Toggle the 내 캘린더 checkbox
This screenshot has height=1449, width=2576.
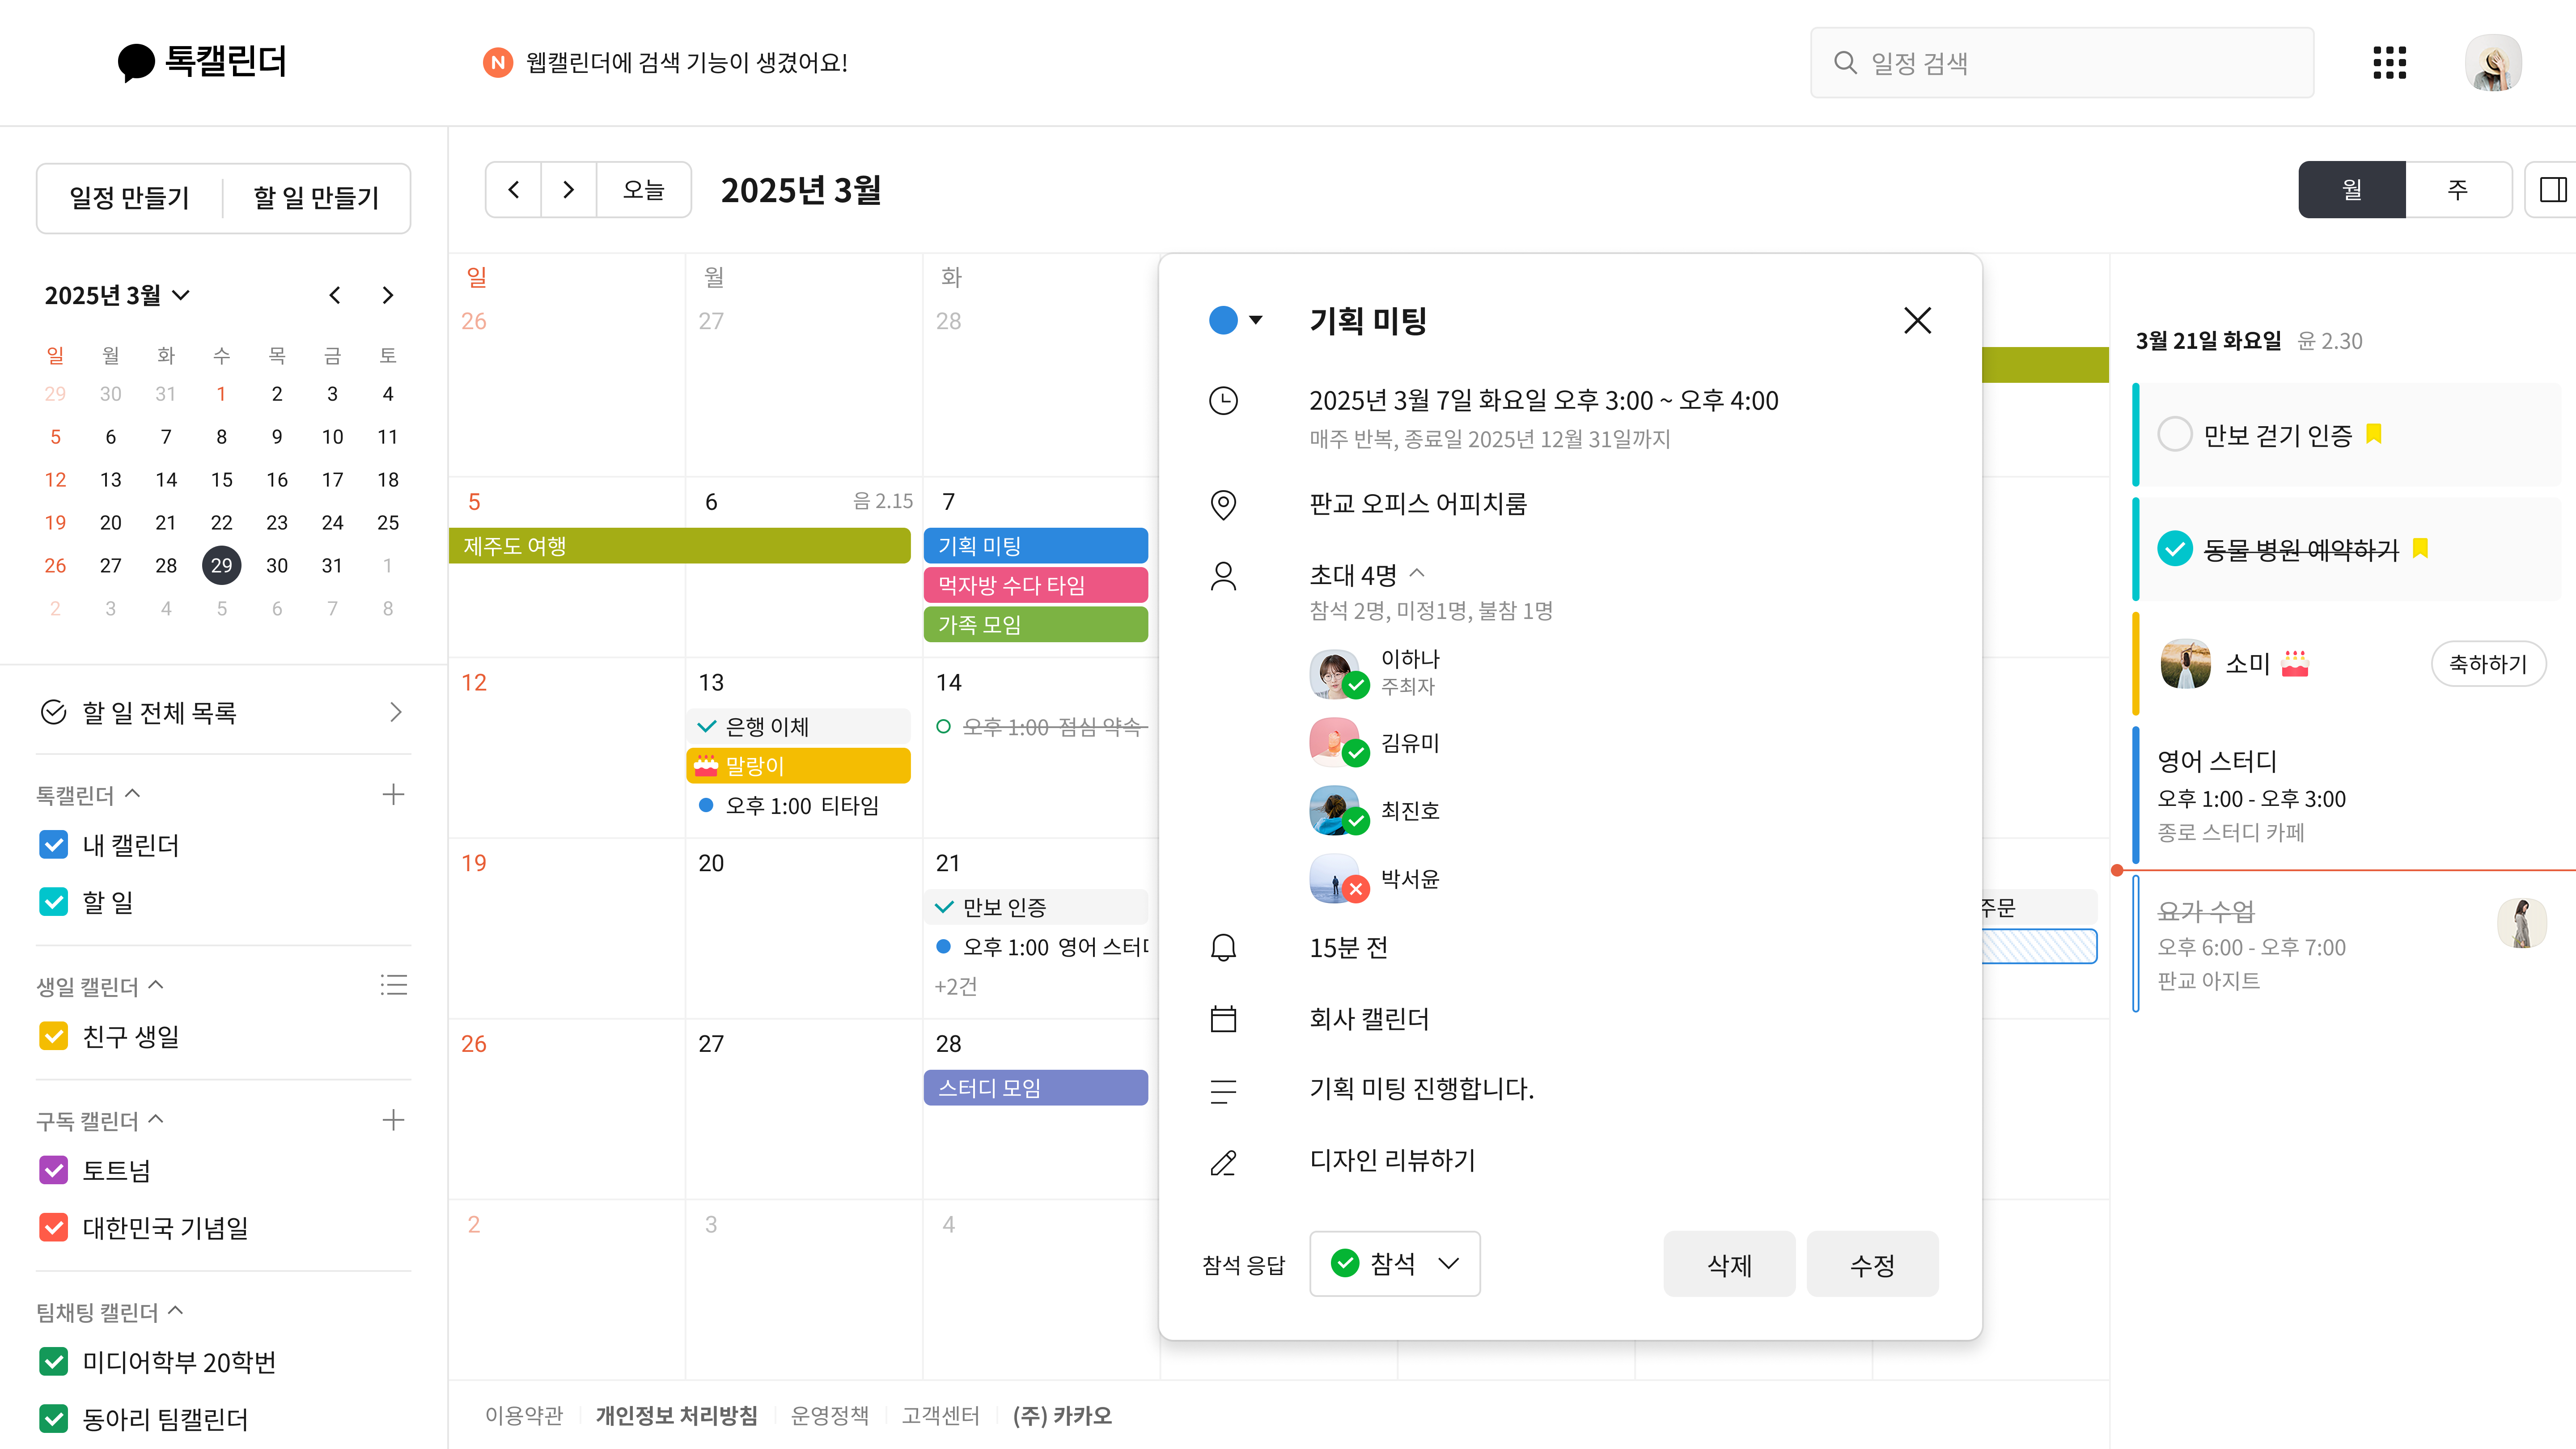54,845
